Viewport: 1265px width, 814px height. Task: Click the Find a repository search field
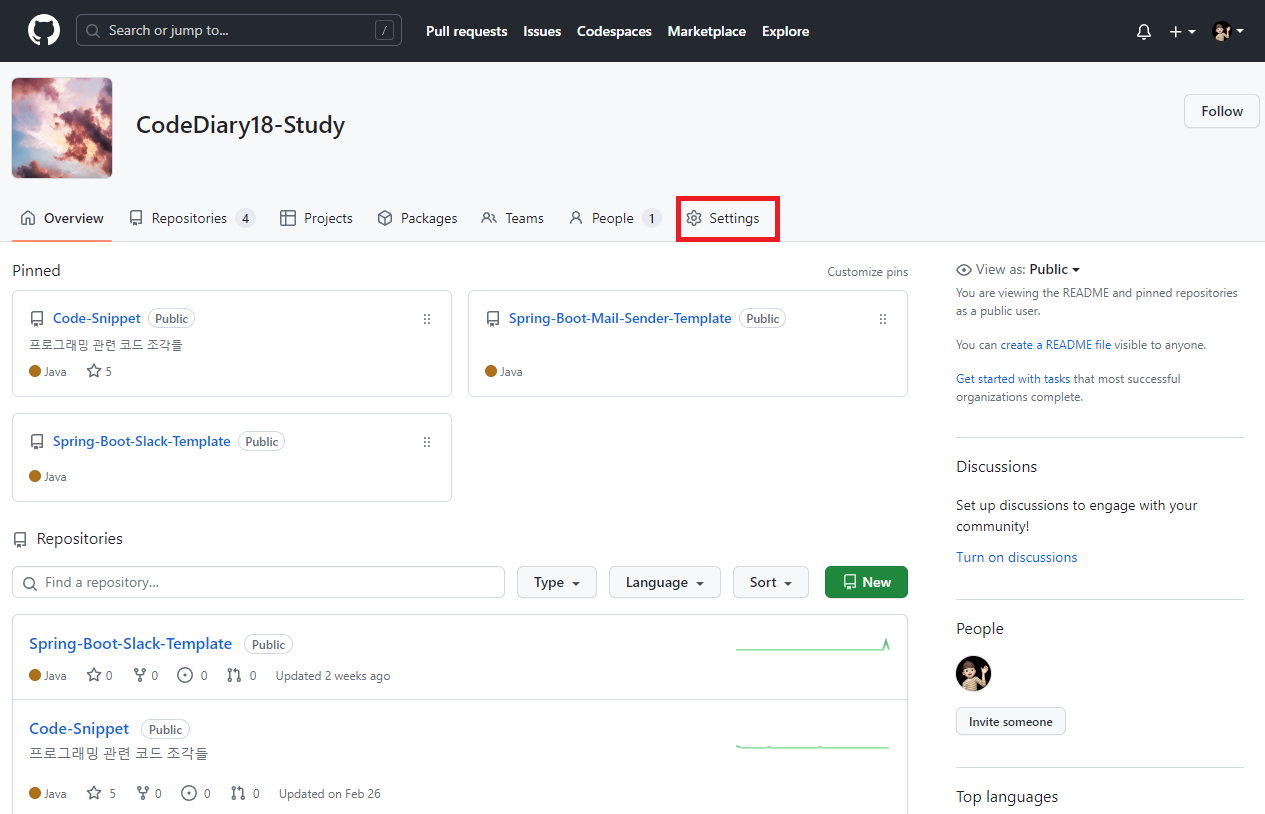pos(258,582)
